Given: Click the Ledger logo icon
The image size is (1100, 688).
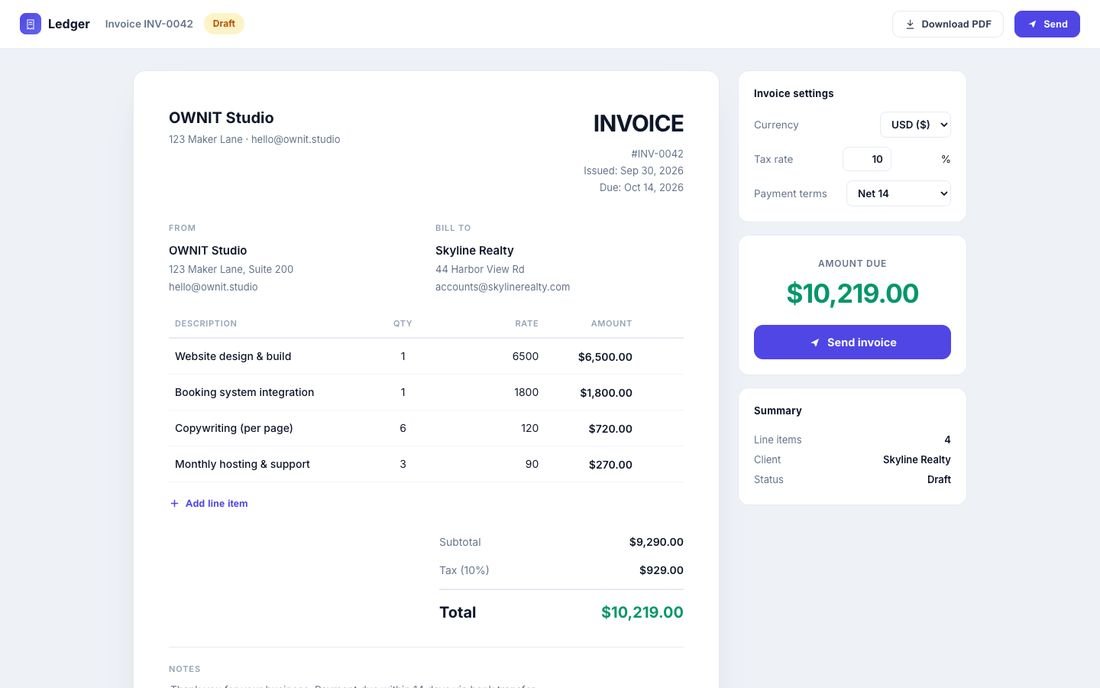Looking at the screenshot, I should [x=30, y=24].
